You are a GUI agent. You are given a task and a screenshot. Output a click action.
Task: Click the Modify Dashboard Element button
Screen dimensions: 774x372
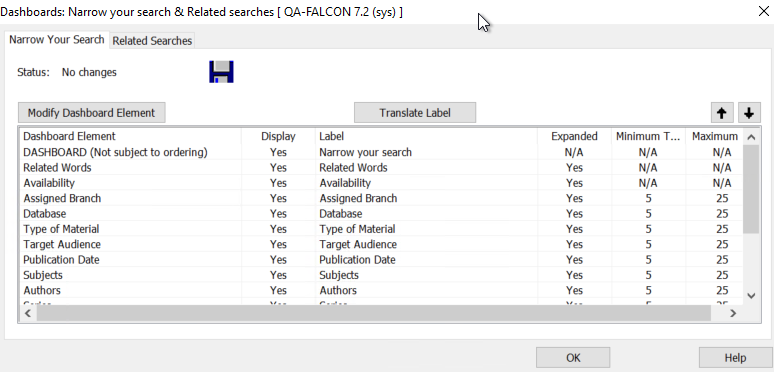pos(91,113)
